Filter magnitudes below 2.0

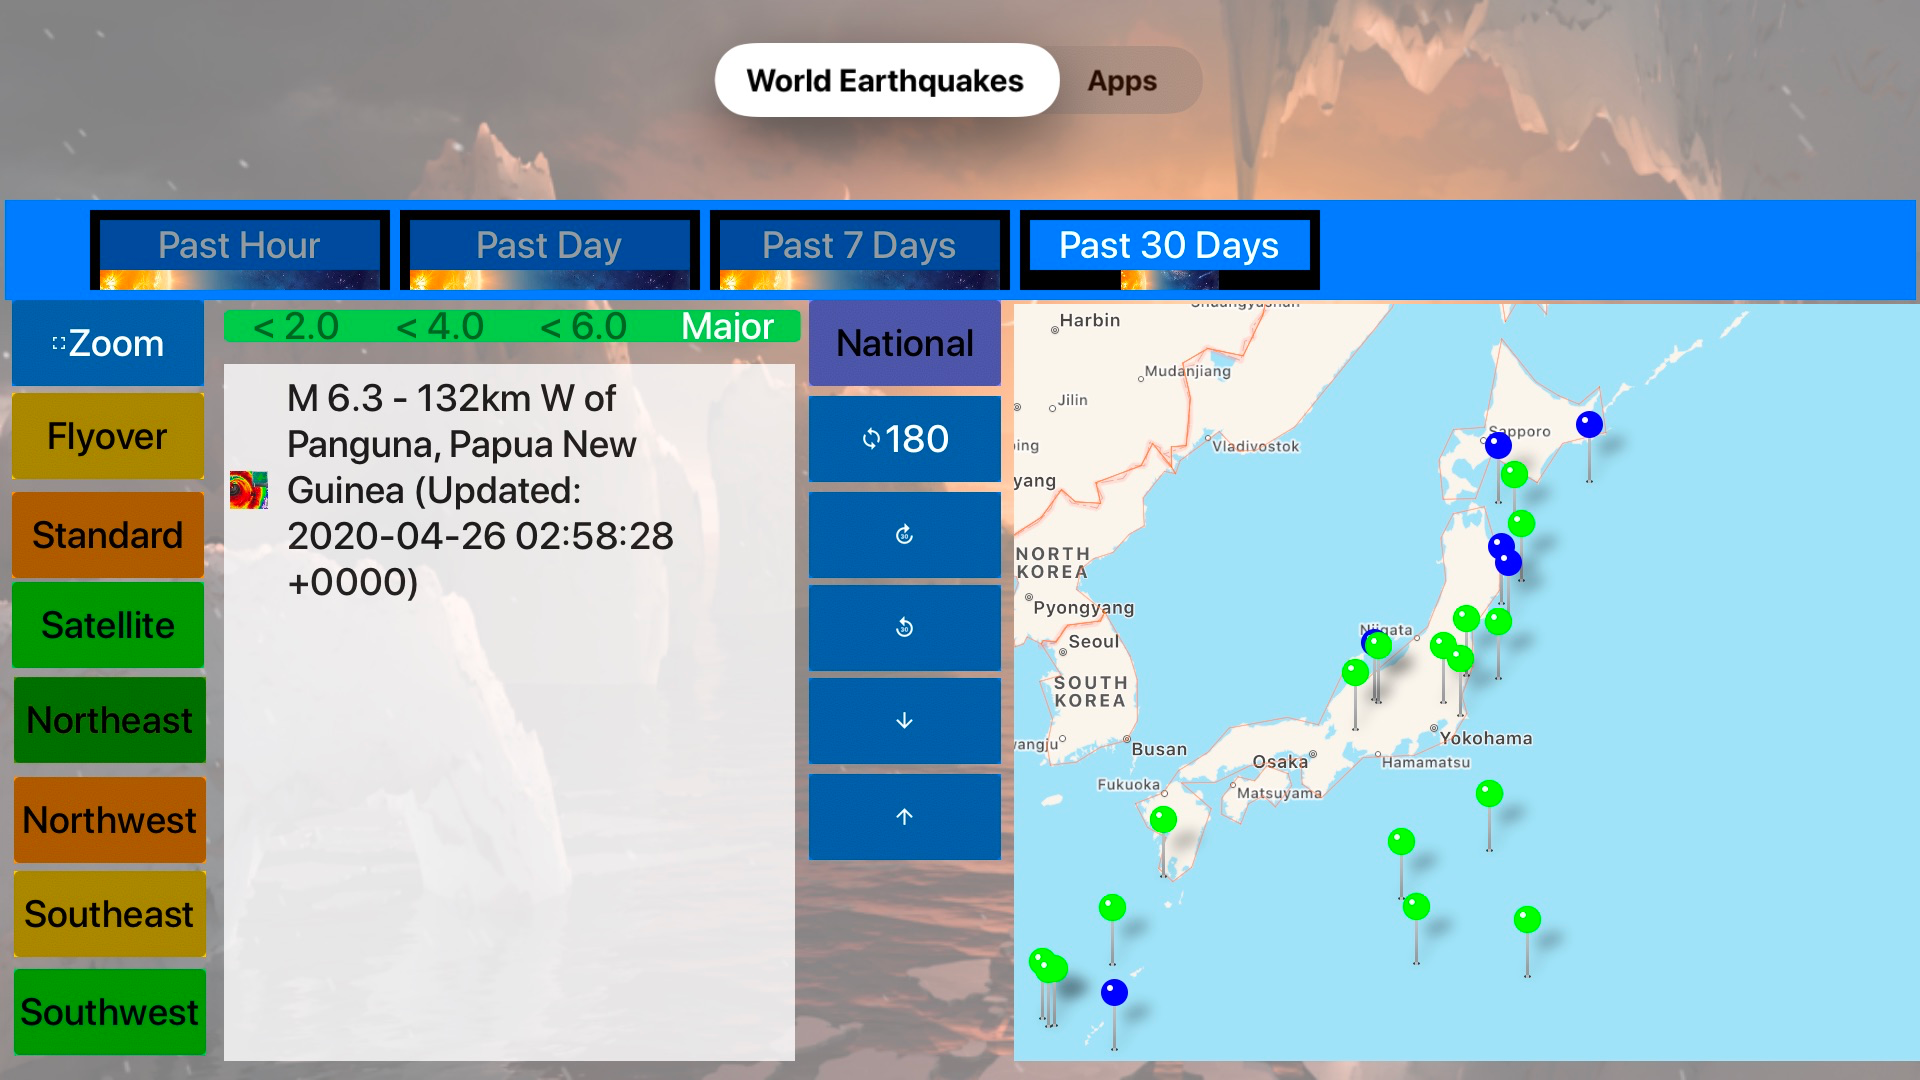pyautogui.click(x=296, y=326)
